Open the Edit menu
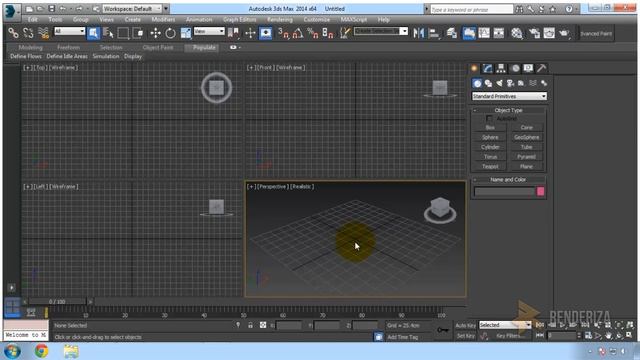 pos(33,19)
